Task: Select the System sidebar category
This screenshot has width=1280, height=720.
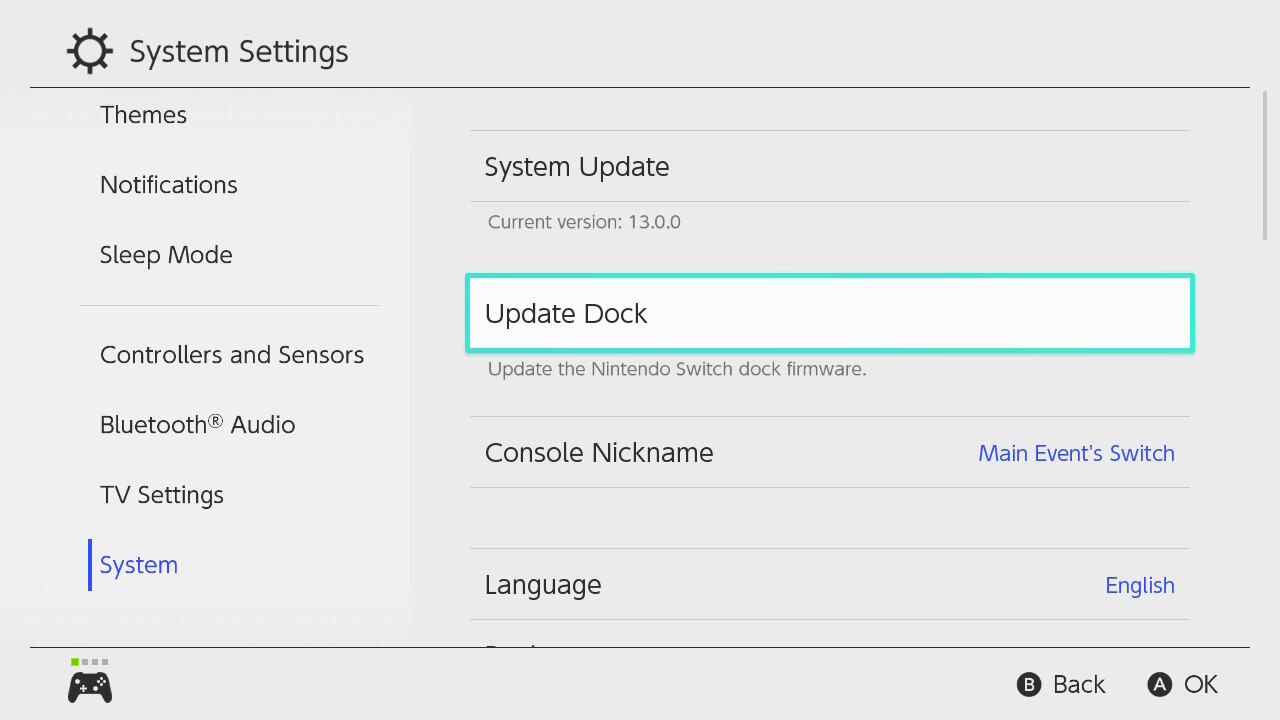Action: coord(139,565)
